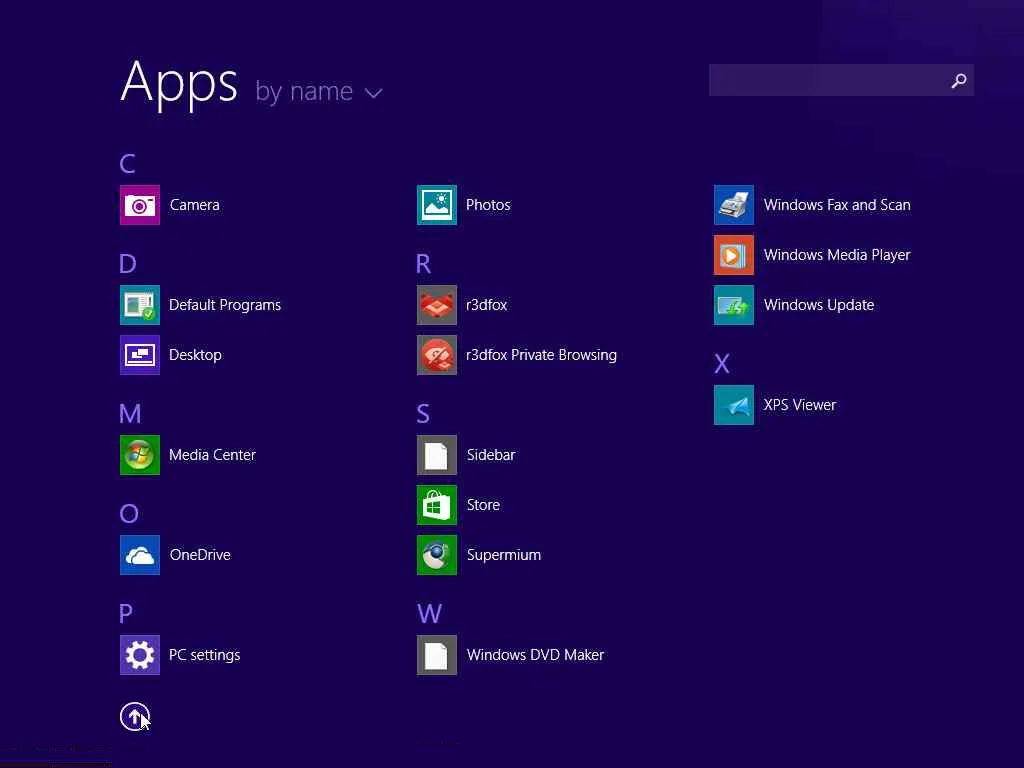Click inside the apps search box

click(x=841, y=80)
